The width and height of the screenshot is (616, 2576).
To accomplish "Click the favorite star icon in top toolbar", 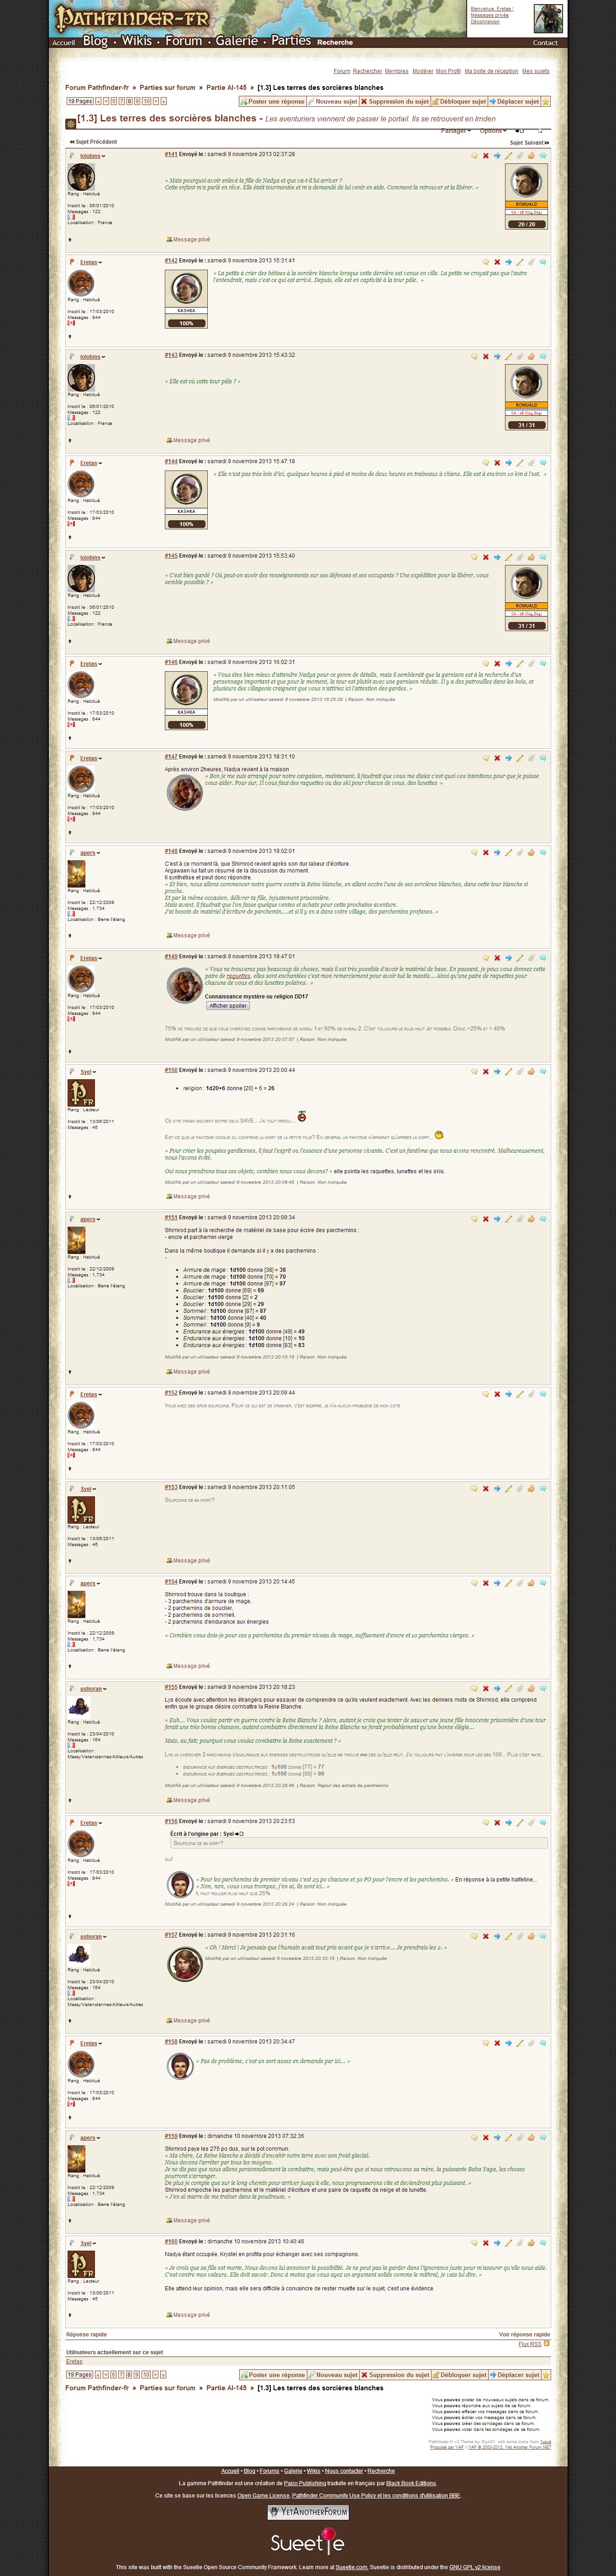I will (x=546, y=101).
